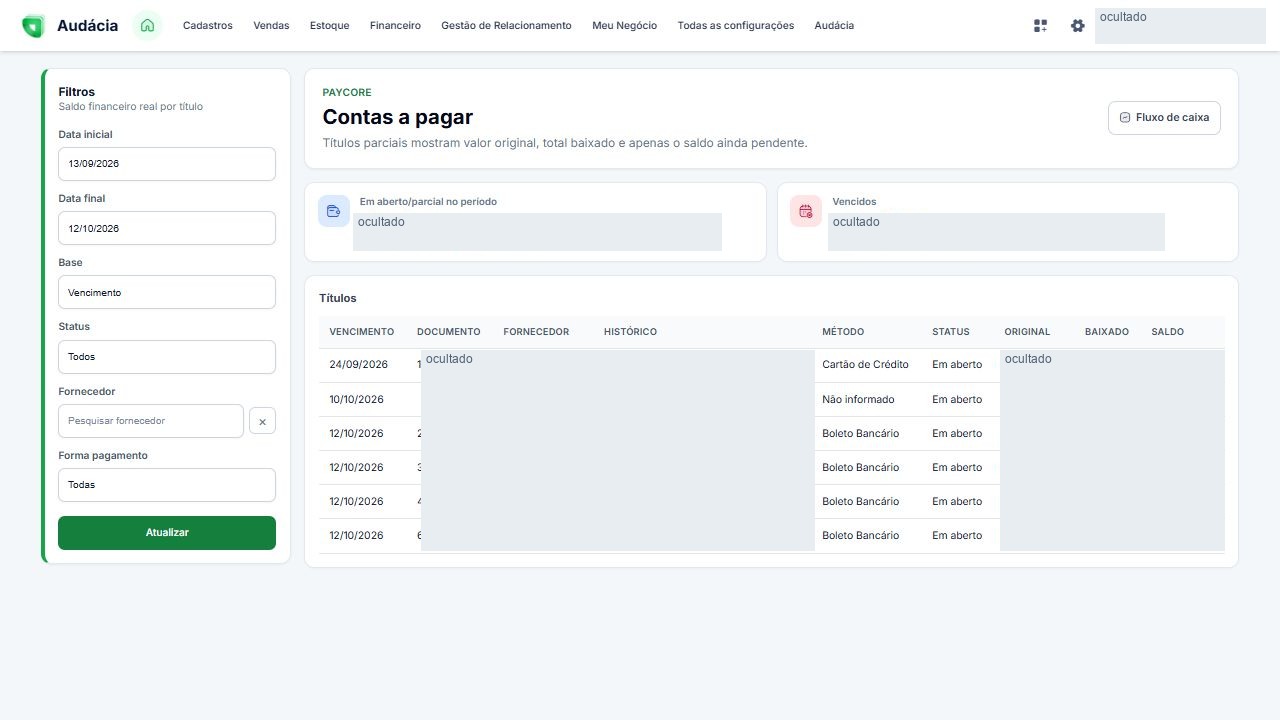Click the Histórico column header
The width and height of the screenshot is (1280, 720).
click(x=630, y=332)
